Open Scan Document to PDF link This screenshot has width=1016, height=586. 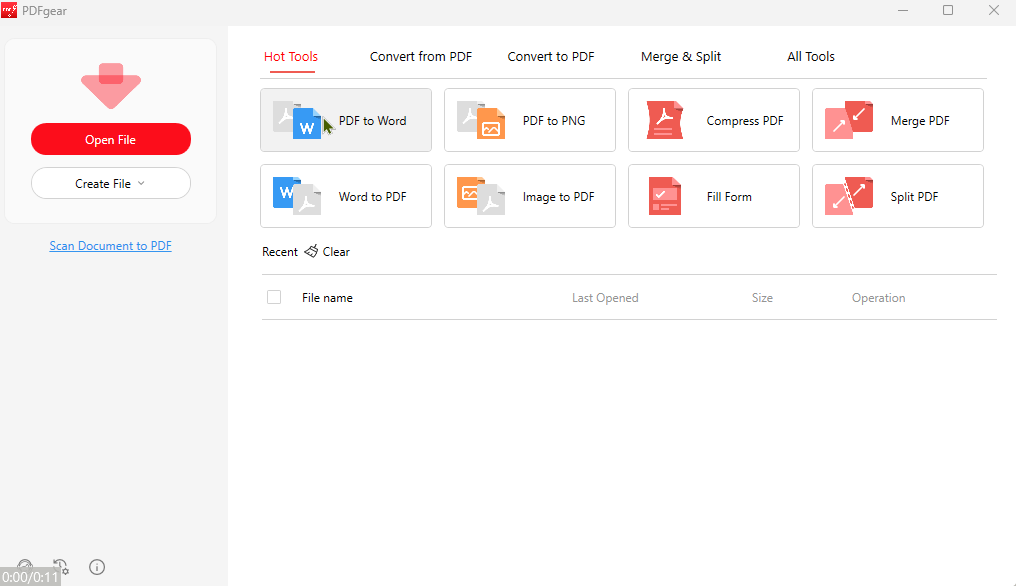coord(110,245)
